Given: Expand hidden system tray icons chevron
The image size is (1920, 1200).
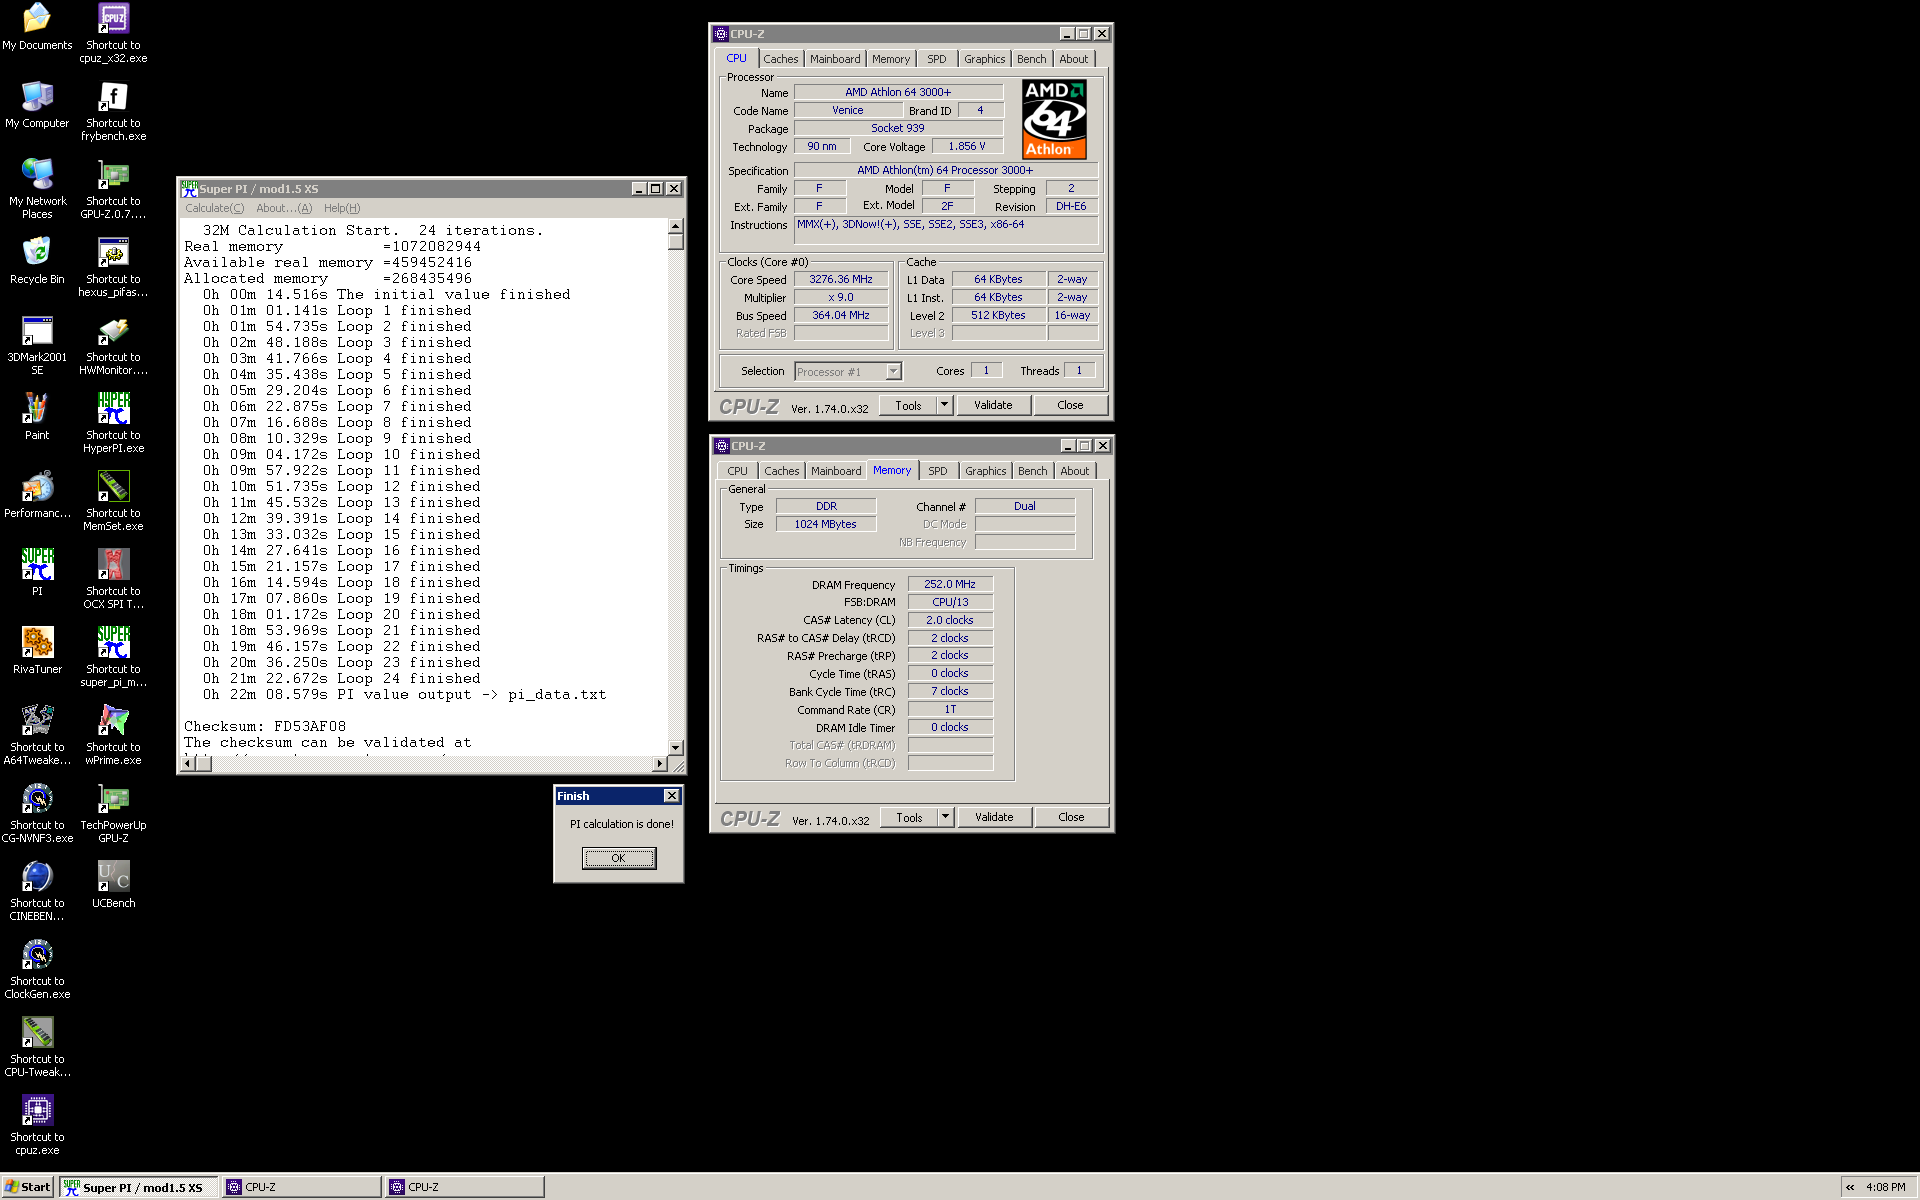Looking at the screenshot, I should tap(1850, 1187).
